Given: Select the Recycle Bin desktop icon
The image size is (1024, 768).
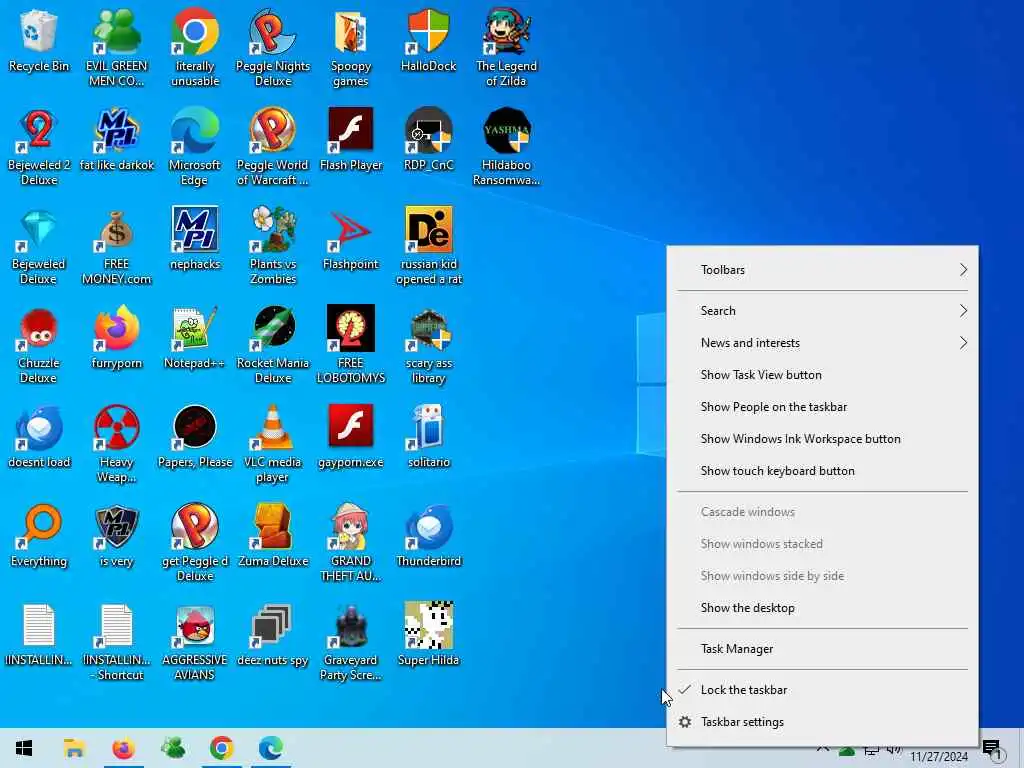Looking at the screenshot, I should pyautogui.click(x=39, y=41).
